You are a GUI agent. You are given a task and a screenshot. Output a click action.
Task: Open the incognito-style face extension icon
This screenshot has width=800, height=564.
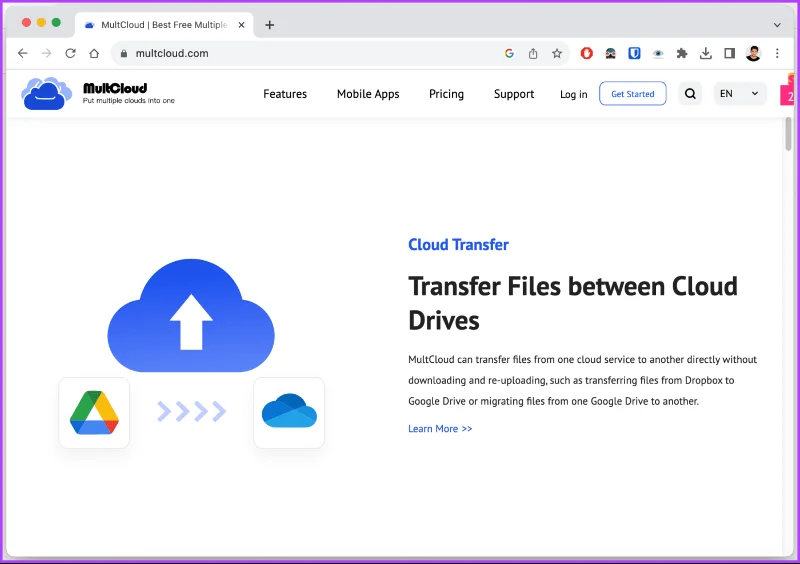pyautogui.click(x=610, y=53)
